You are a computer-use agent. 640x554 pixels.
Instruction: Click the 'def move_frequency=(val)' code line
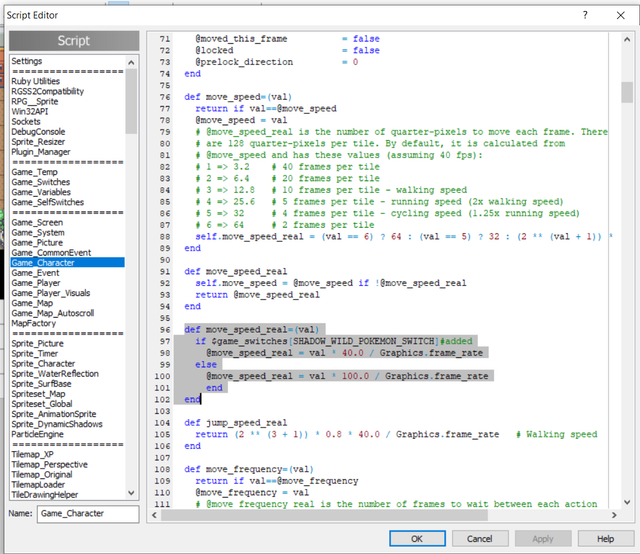click(x=249, y=469)
